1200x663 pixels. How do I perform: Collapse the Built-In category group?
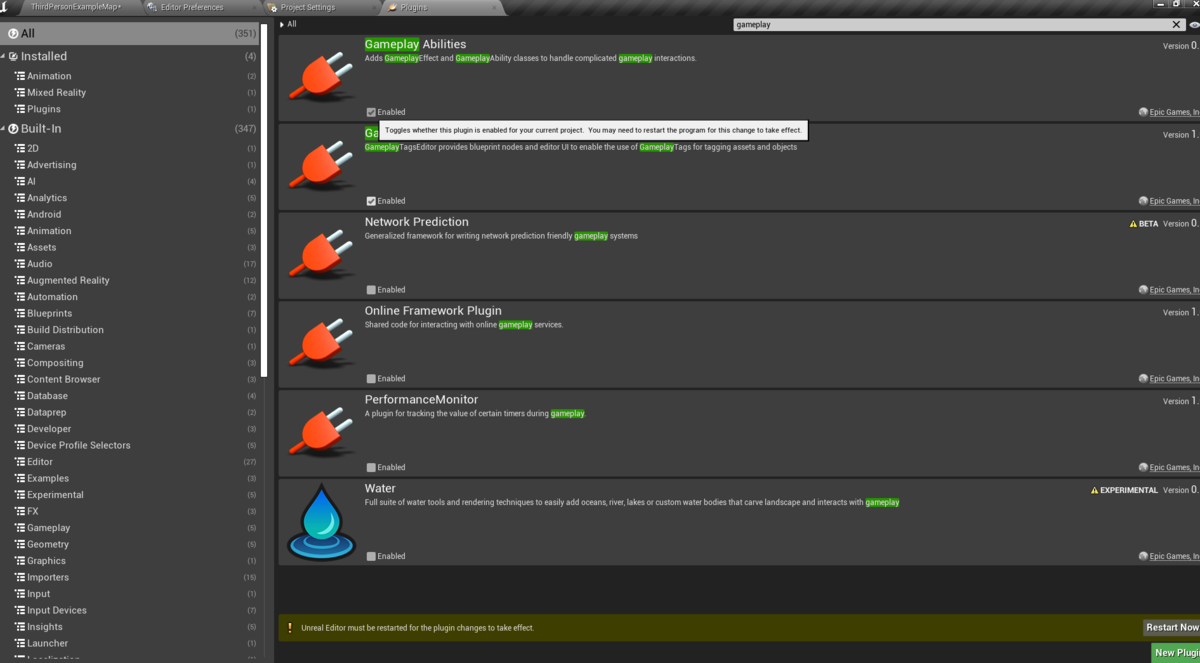pos(4,129)
